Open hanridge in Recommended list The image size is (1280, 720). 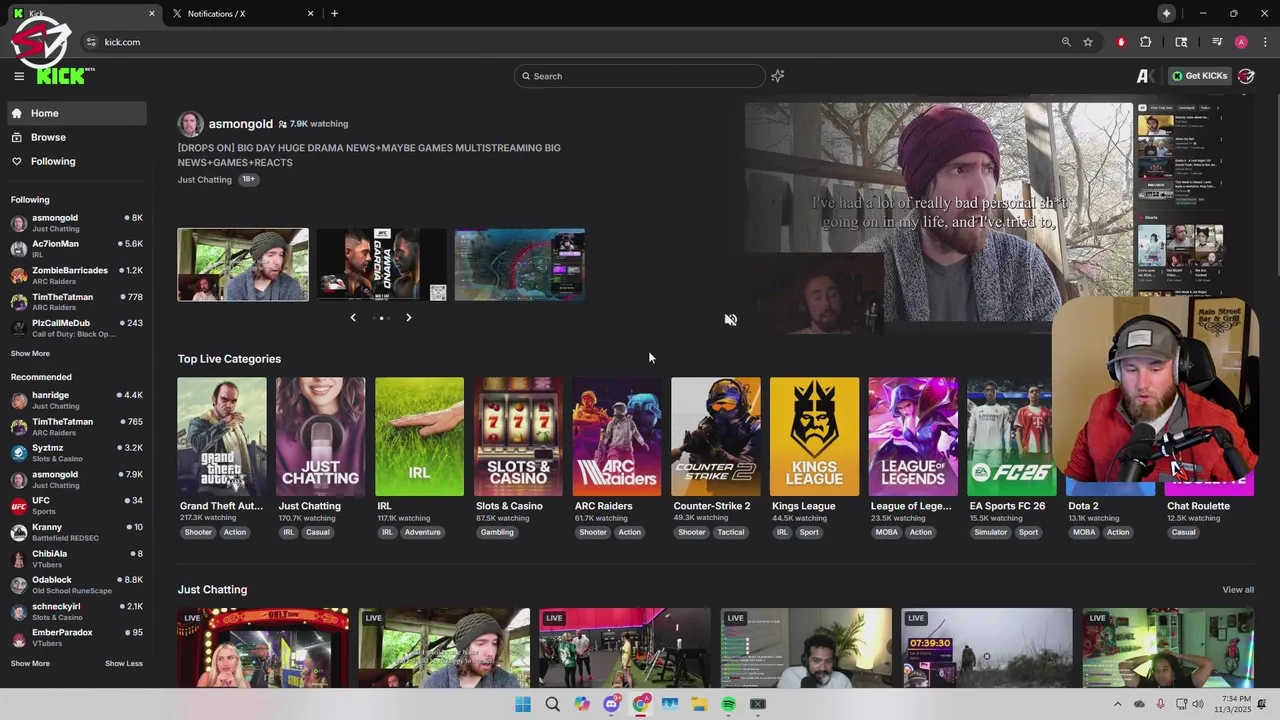pos(76,400)
